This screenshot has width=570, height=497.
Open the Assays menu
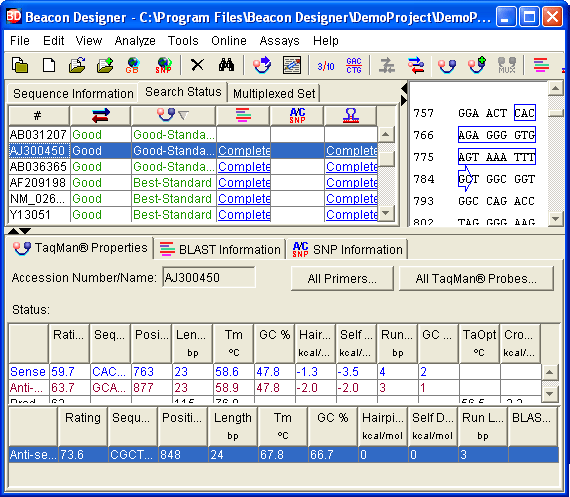279,41
